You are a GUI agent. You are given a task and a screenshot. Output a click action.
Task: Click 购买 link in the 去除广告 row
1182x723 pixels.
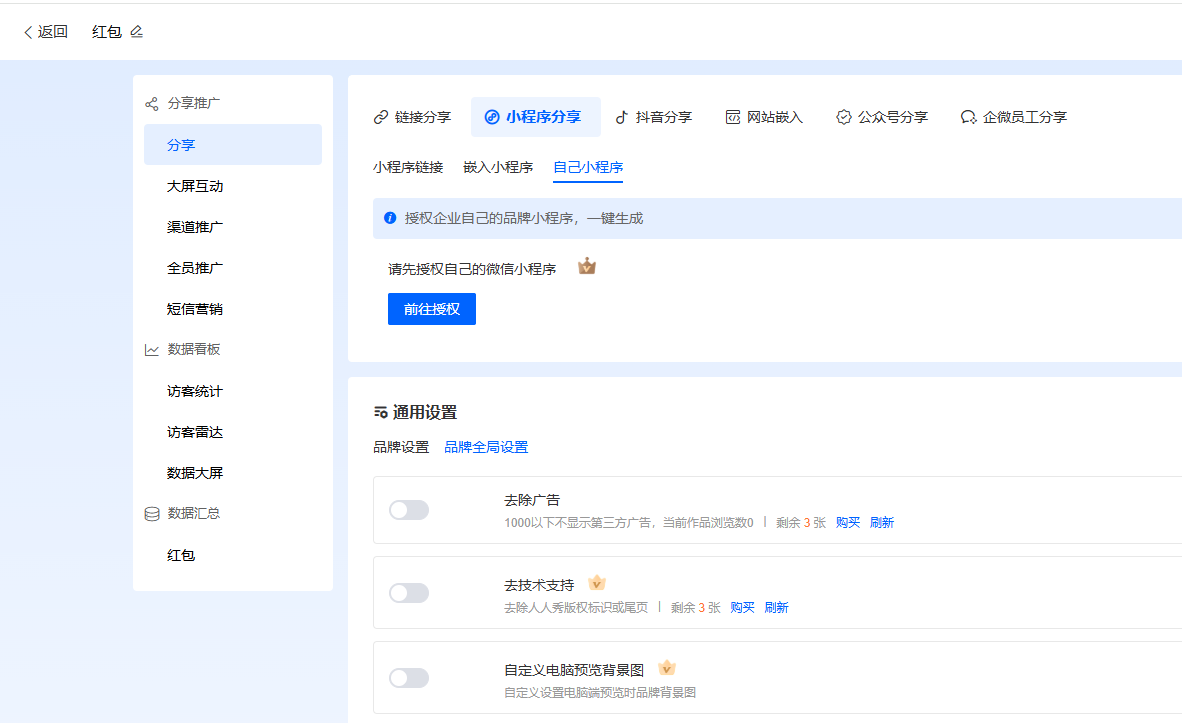[848, 522]
